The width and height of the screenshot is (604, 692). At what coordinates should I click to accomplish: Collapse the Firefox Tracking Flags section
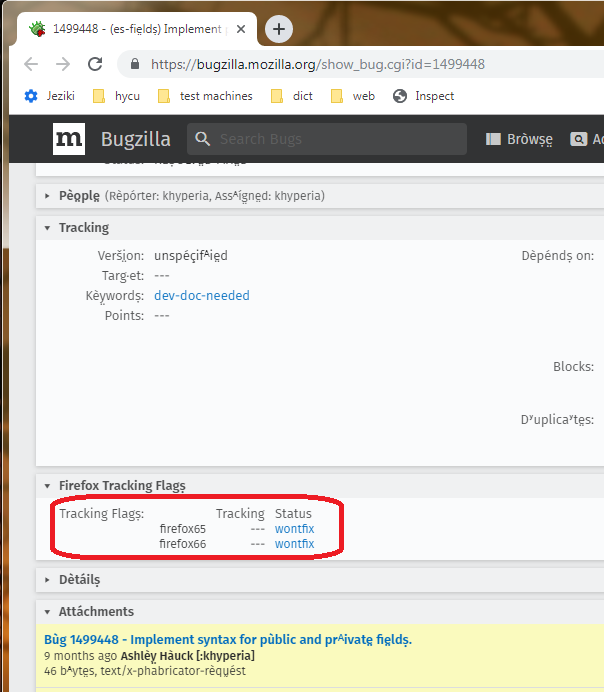coord(47,486)
